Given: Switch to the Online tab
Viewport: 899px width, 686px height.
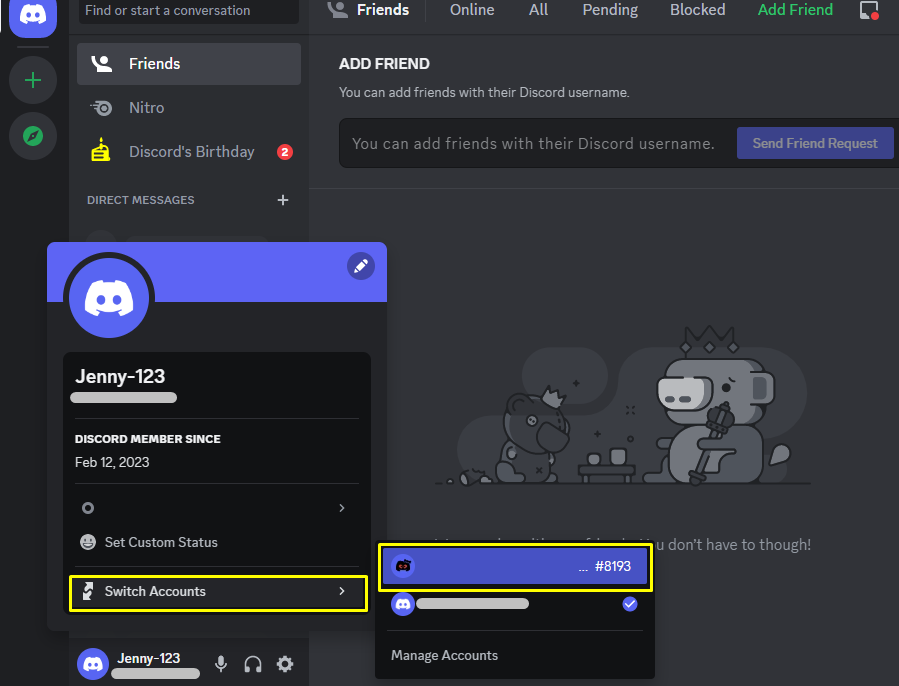Looking at the screenshot, I should click(472, 10).
